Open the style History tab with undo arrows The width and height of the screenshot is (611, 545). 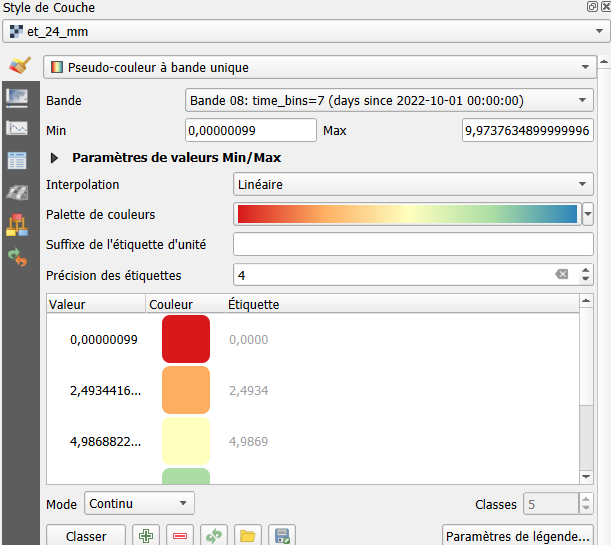click(x=18, y=257)
